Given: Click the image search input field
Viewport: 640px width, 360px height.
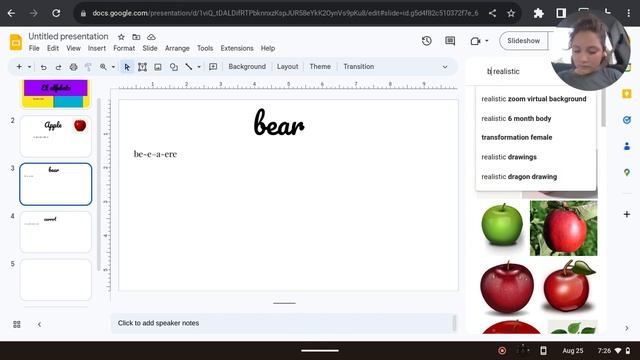Looking at the screenshot, I should pyautogui.click(x=518, y=71).
